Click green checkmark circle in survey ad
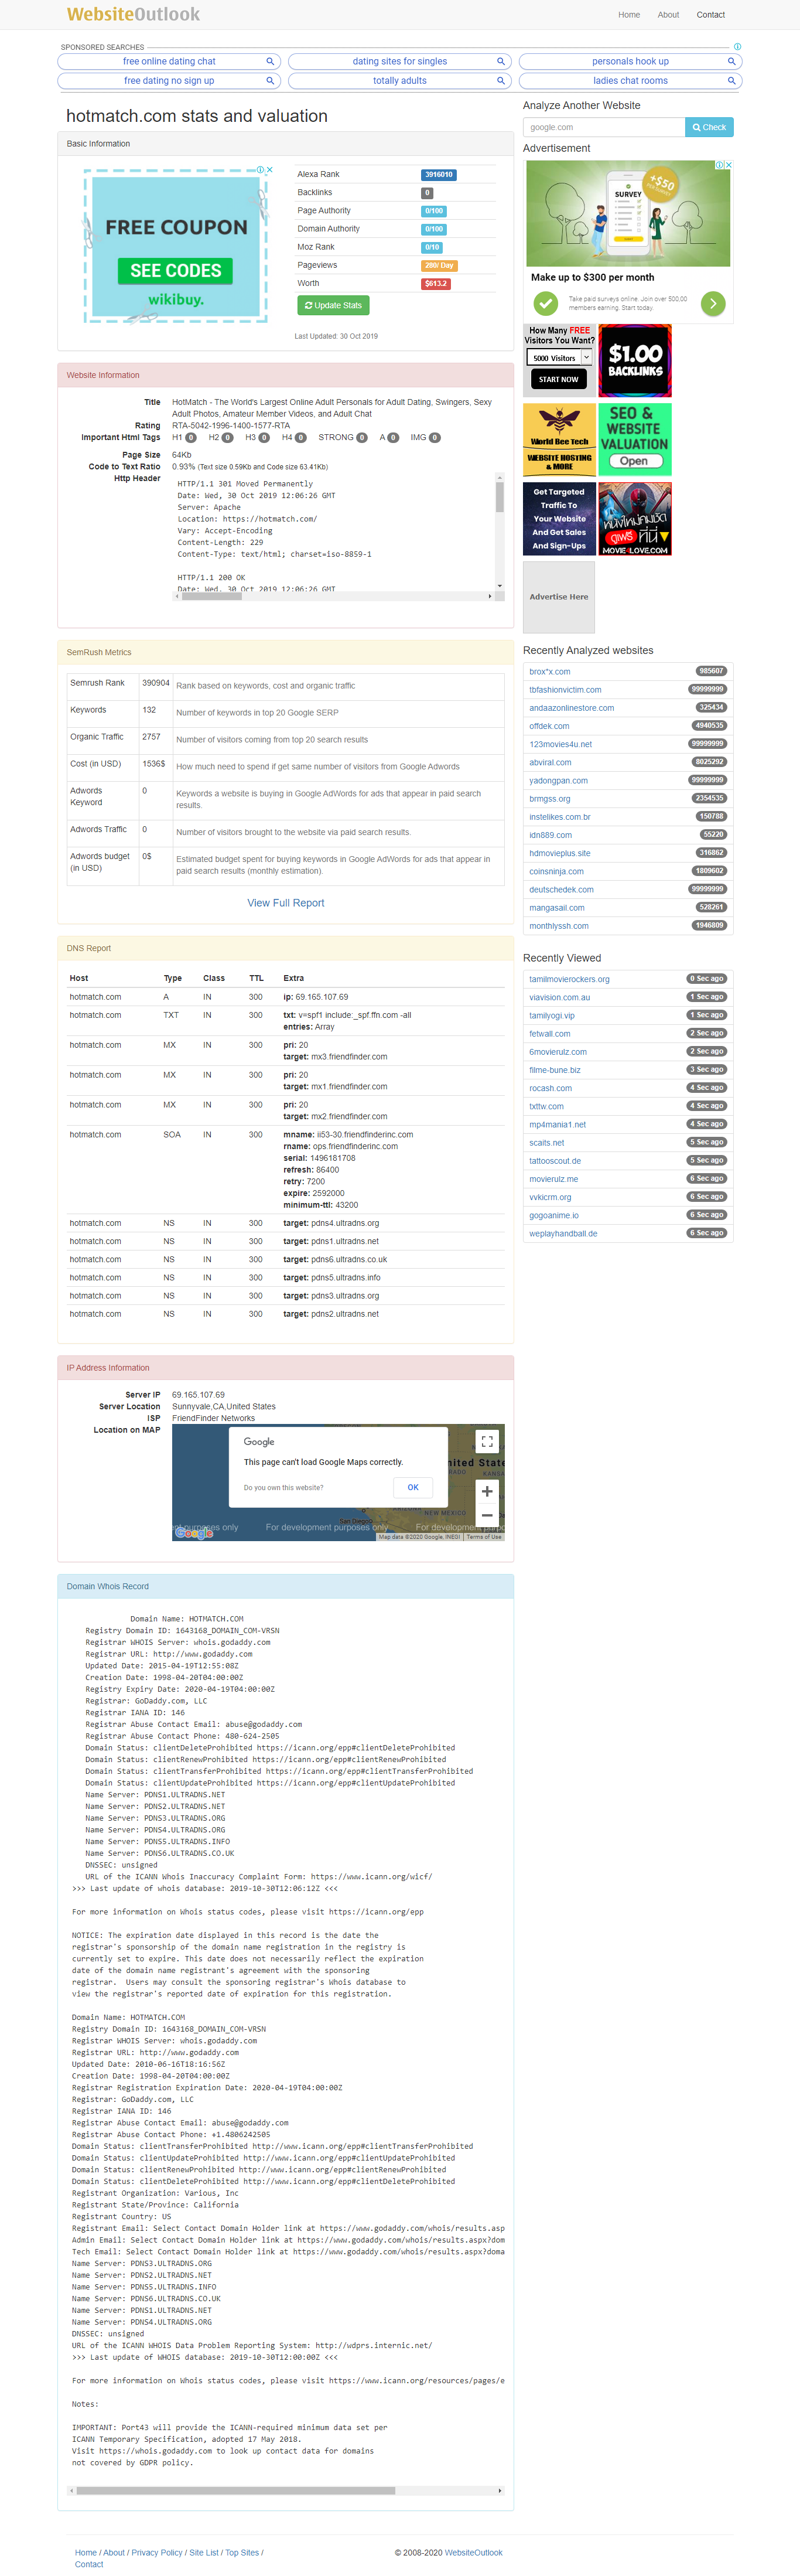 (x=545, y=303)
